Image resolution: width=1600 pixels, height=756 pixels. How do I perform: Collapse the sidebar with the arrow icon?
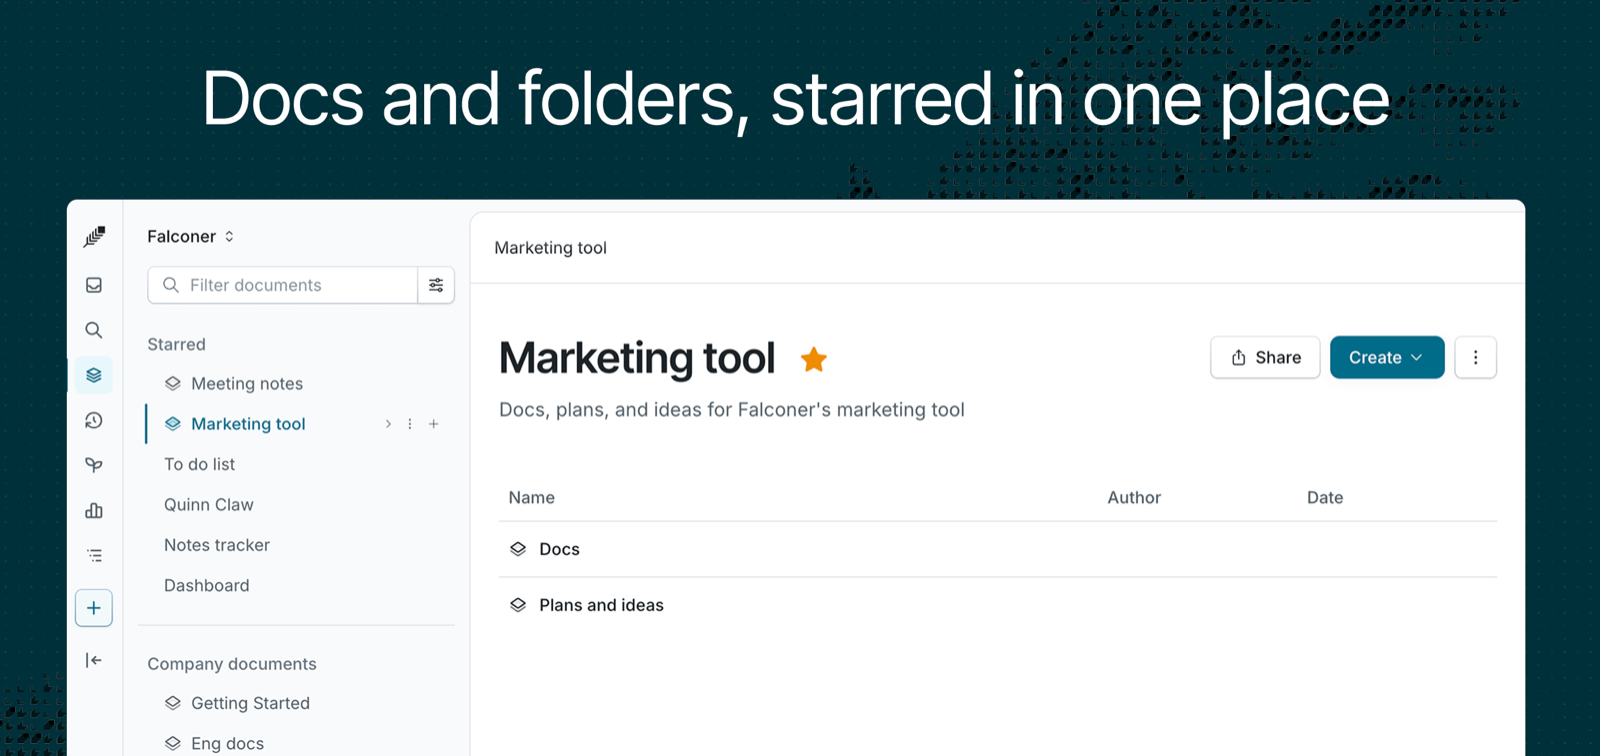pyautogui.click(x=94, y=660)
